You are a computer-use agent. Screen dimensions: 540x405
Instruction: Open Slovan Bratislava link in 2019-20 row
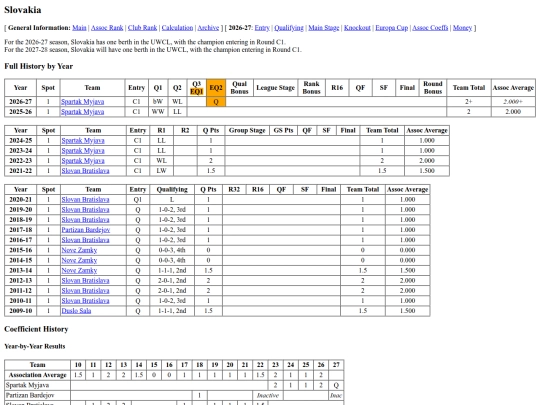point(85,210)
